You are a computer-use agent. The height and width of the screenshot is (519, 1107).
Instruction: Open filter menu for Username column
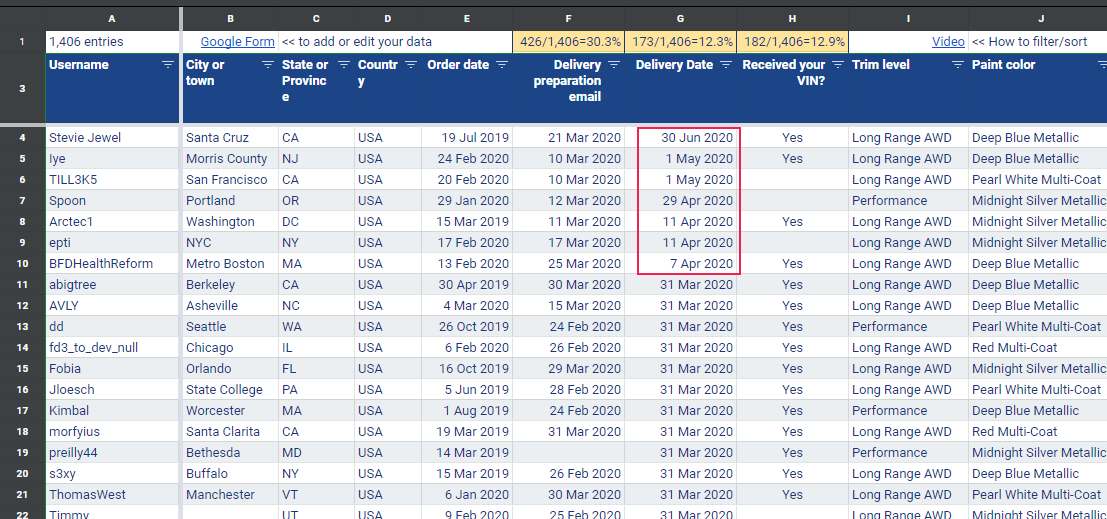point(168,65)
